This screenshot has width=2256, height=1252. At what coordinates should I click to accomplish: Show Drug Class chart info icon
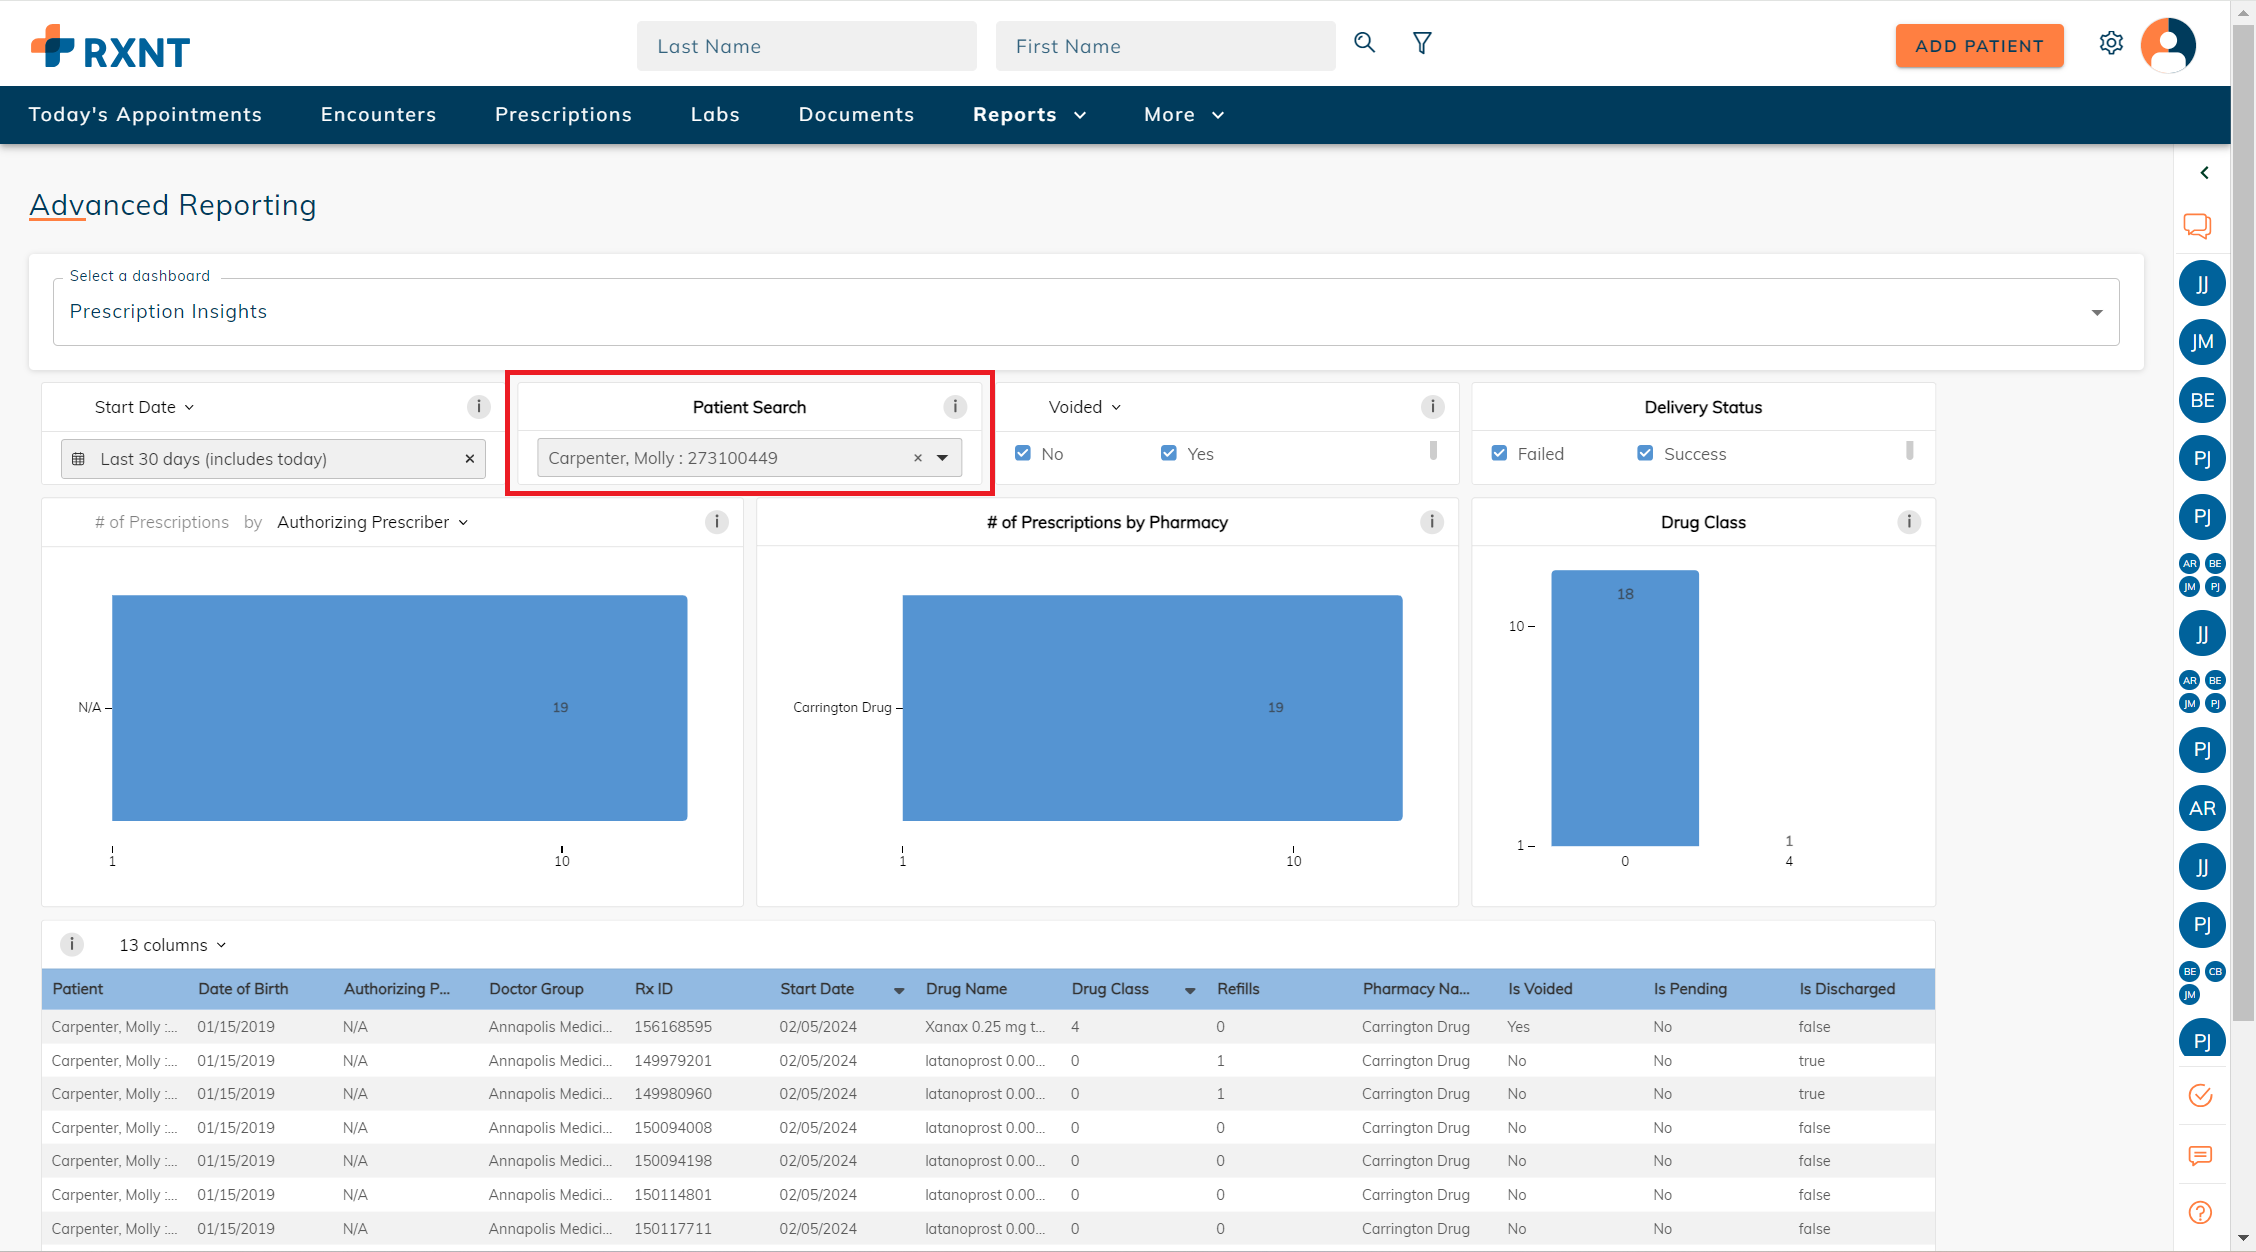[x=1909, y=522]
